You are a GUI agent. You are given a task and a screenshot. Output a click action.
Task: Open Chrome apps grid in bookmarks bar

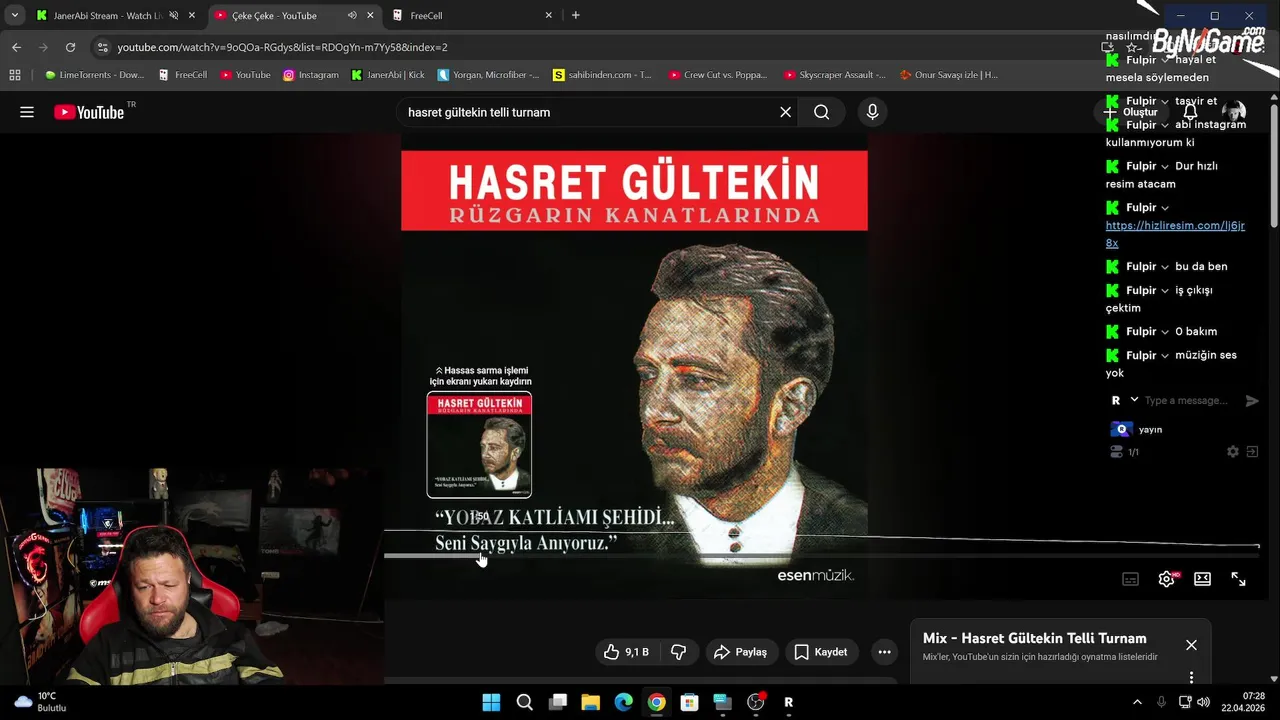coord(15,74)
